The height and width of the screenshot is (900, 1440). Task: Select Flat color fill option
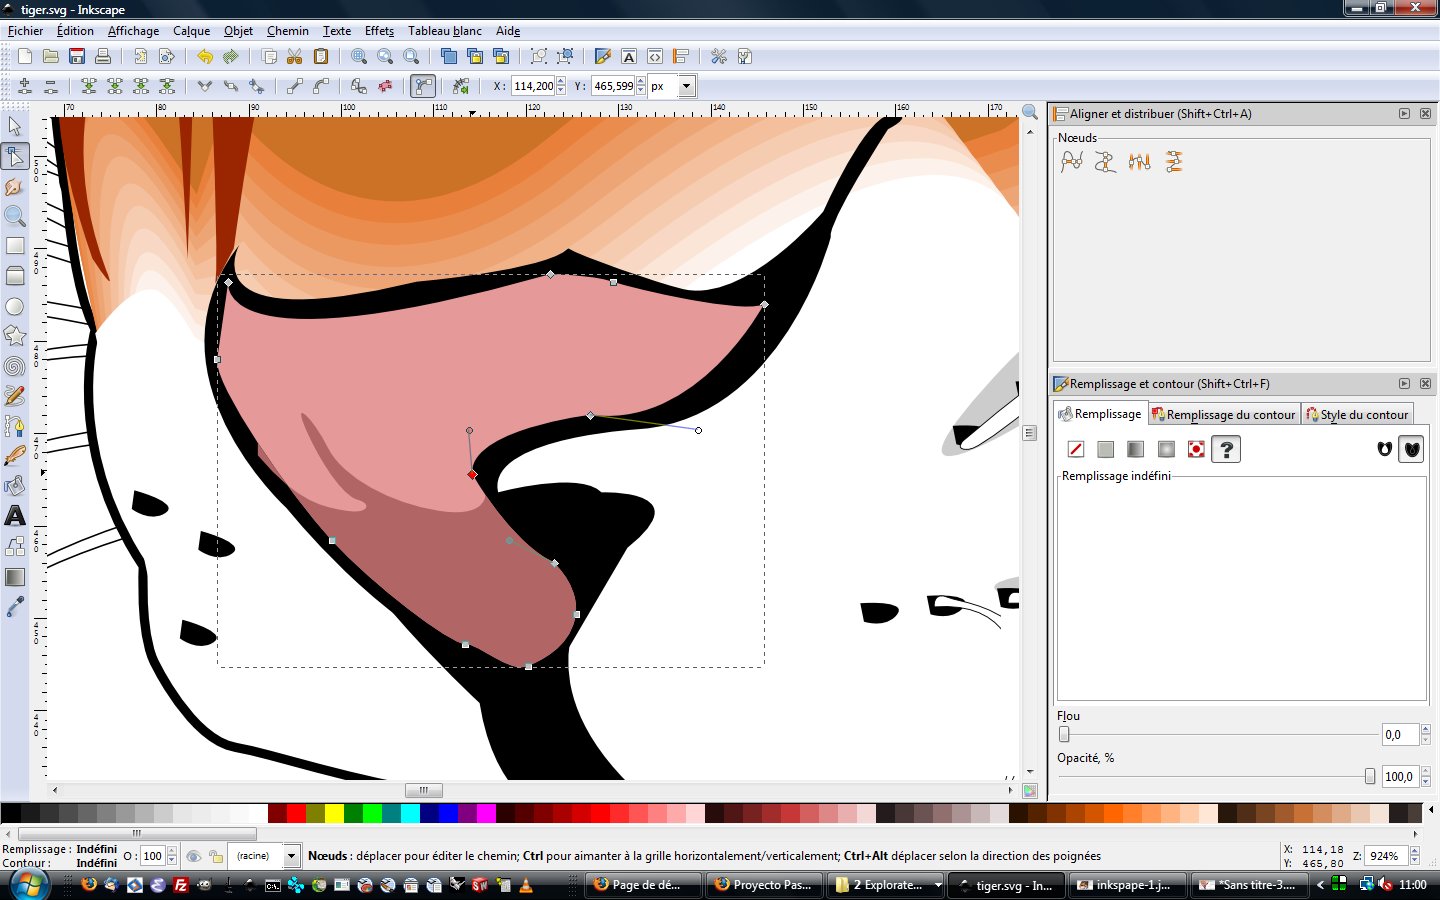[1105, 449]
